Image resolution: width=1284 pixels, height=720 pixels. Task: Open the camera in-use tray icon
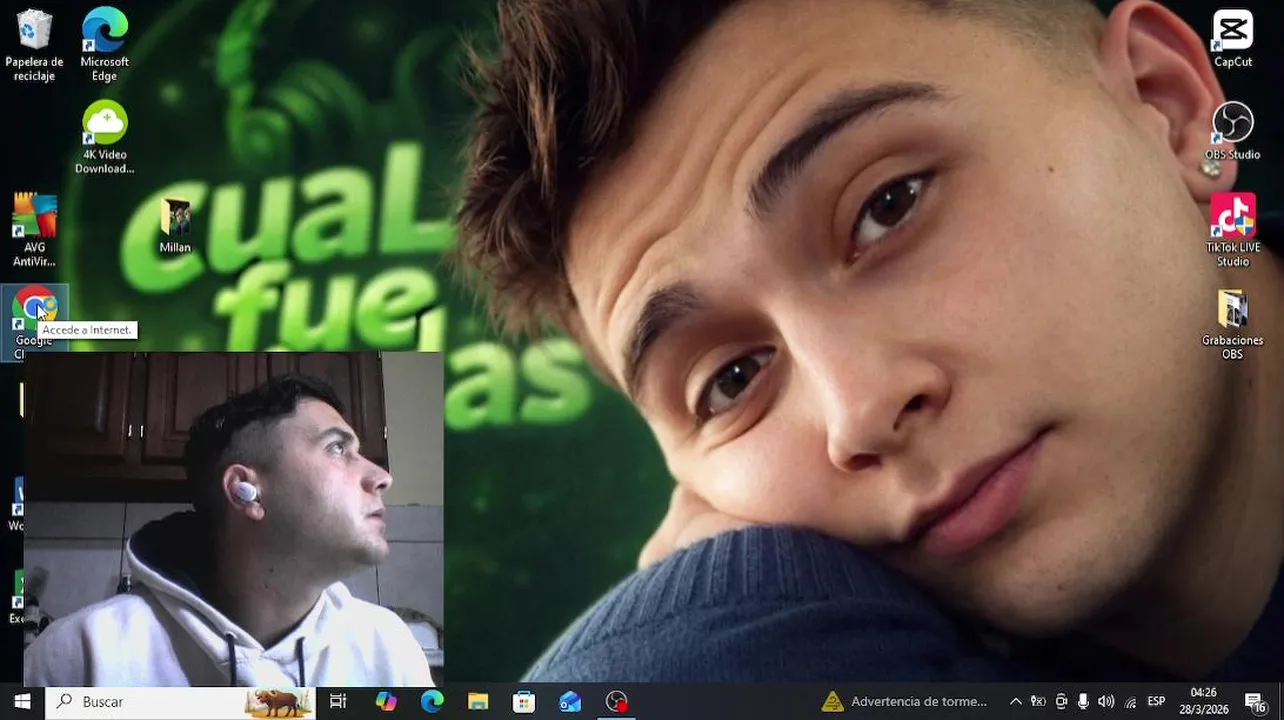click(x=1061, y=702)
